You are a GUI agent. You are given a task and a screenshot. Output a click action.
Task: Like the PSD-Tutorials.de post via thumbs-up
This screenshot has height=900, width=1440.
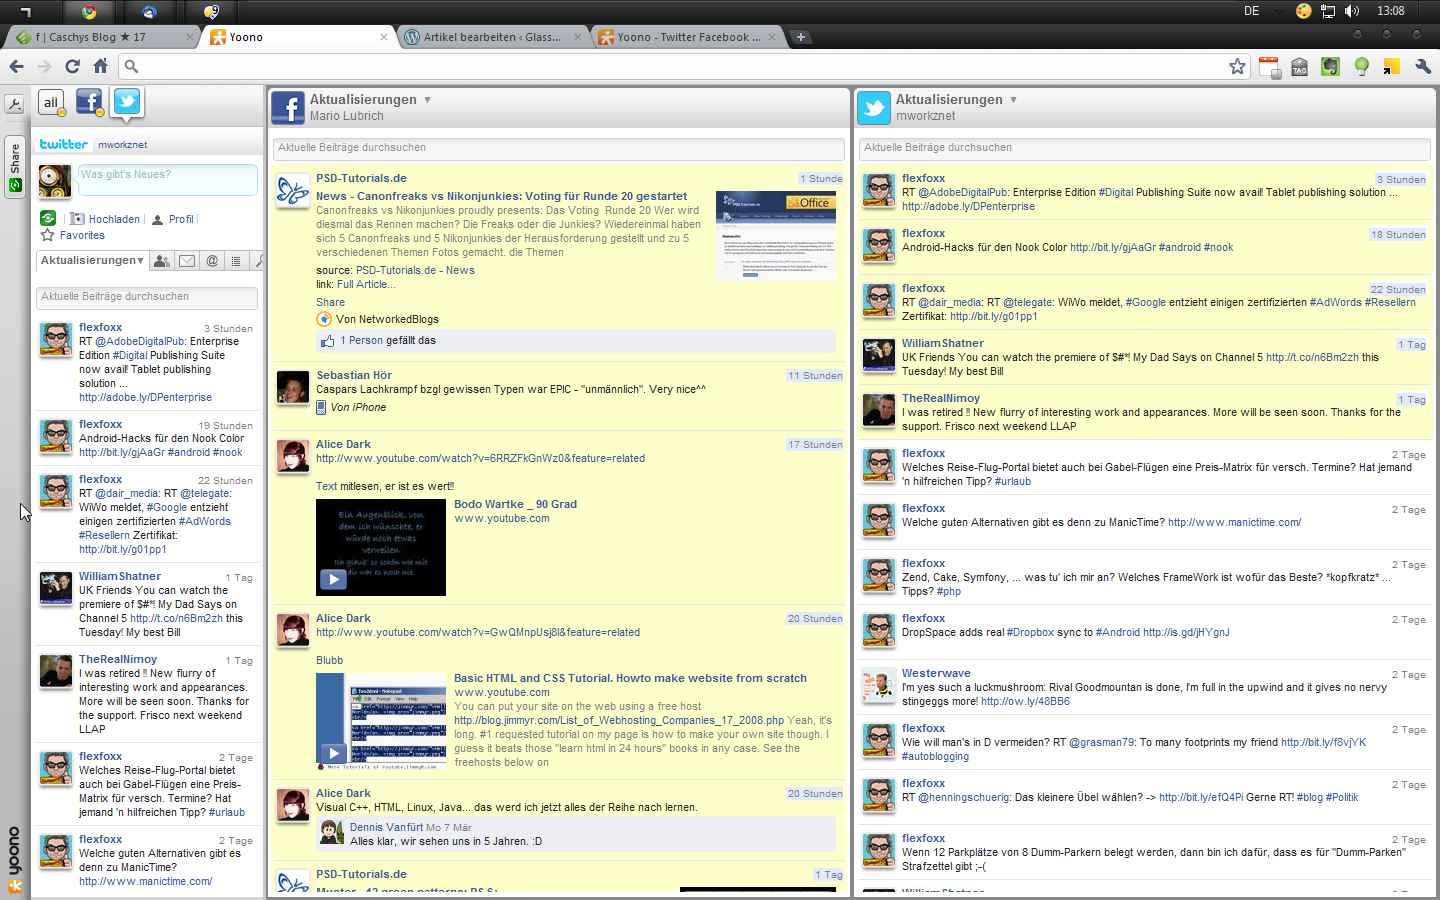point(327,341)
